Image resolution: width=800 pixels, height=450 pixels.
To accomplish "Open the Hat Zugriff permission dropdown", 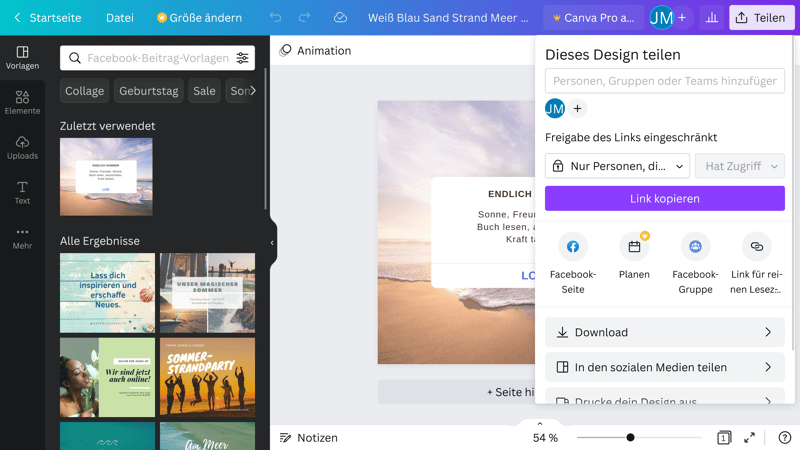I will click(739, 166).
